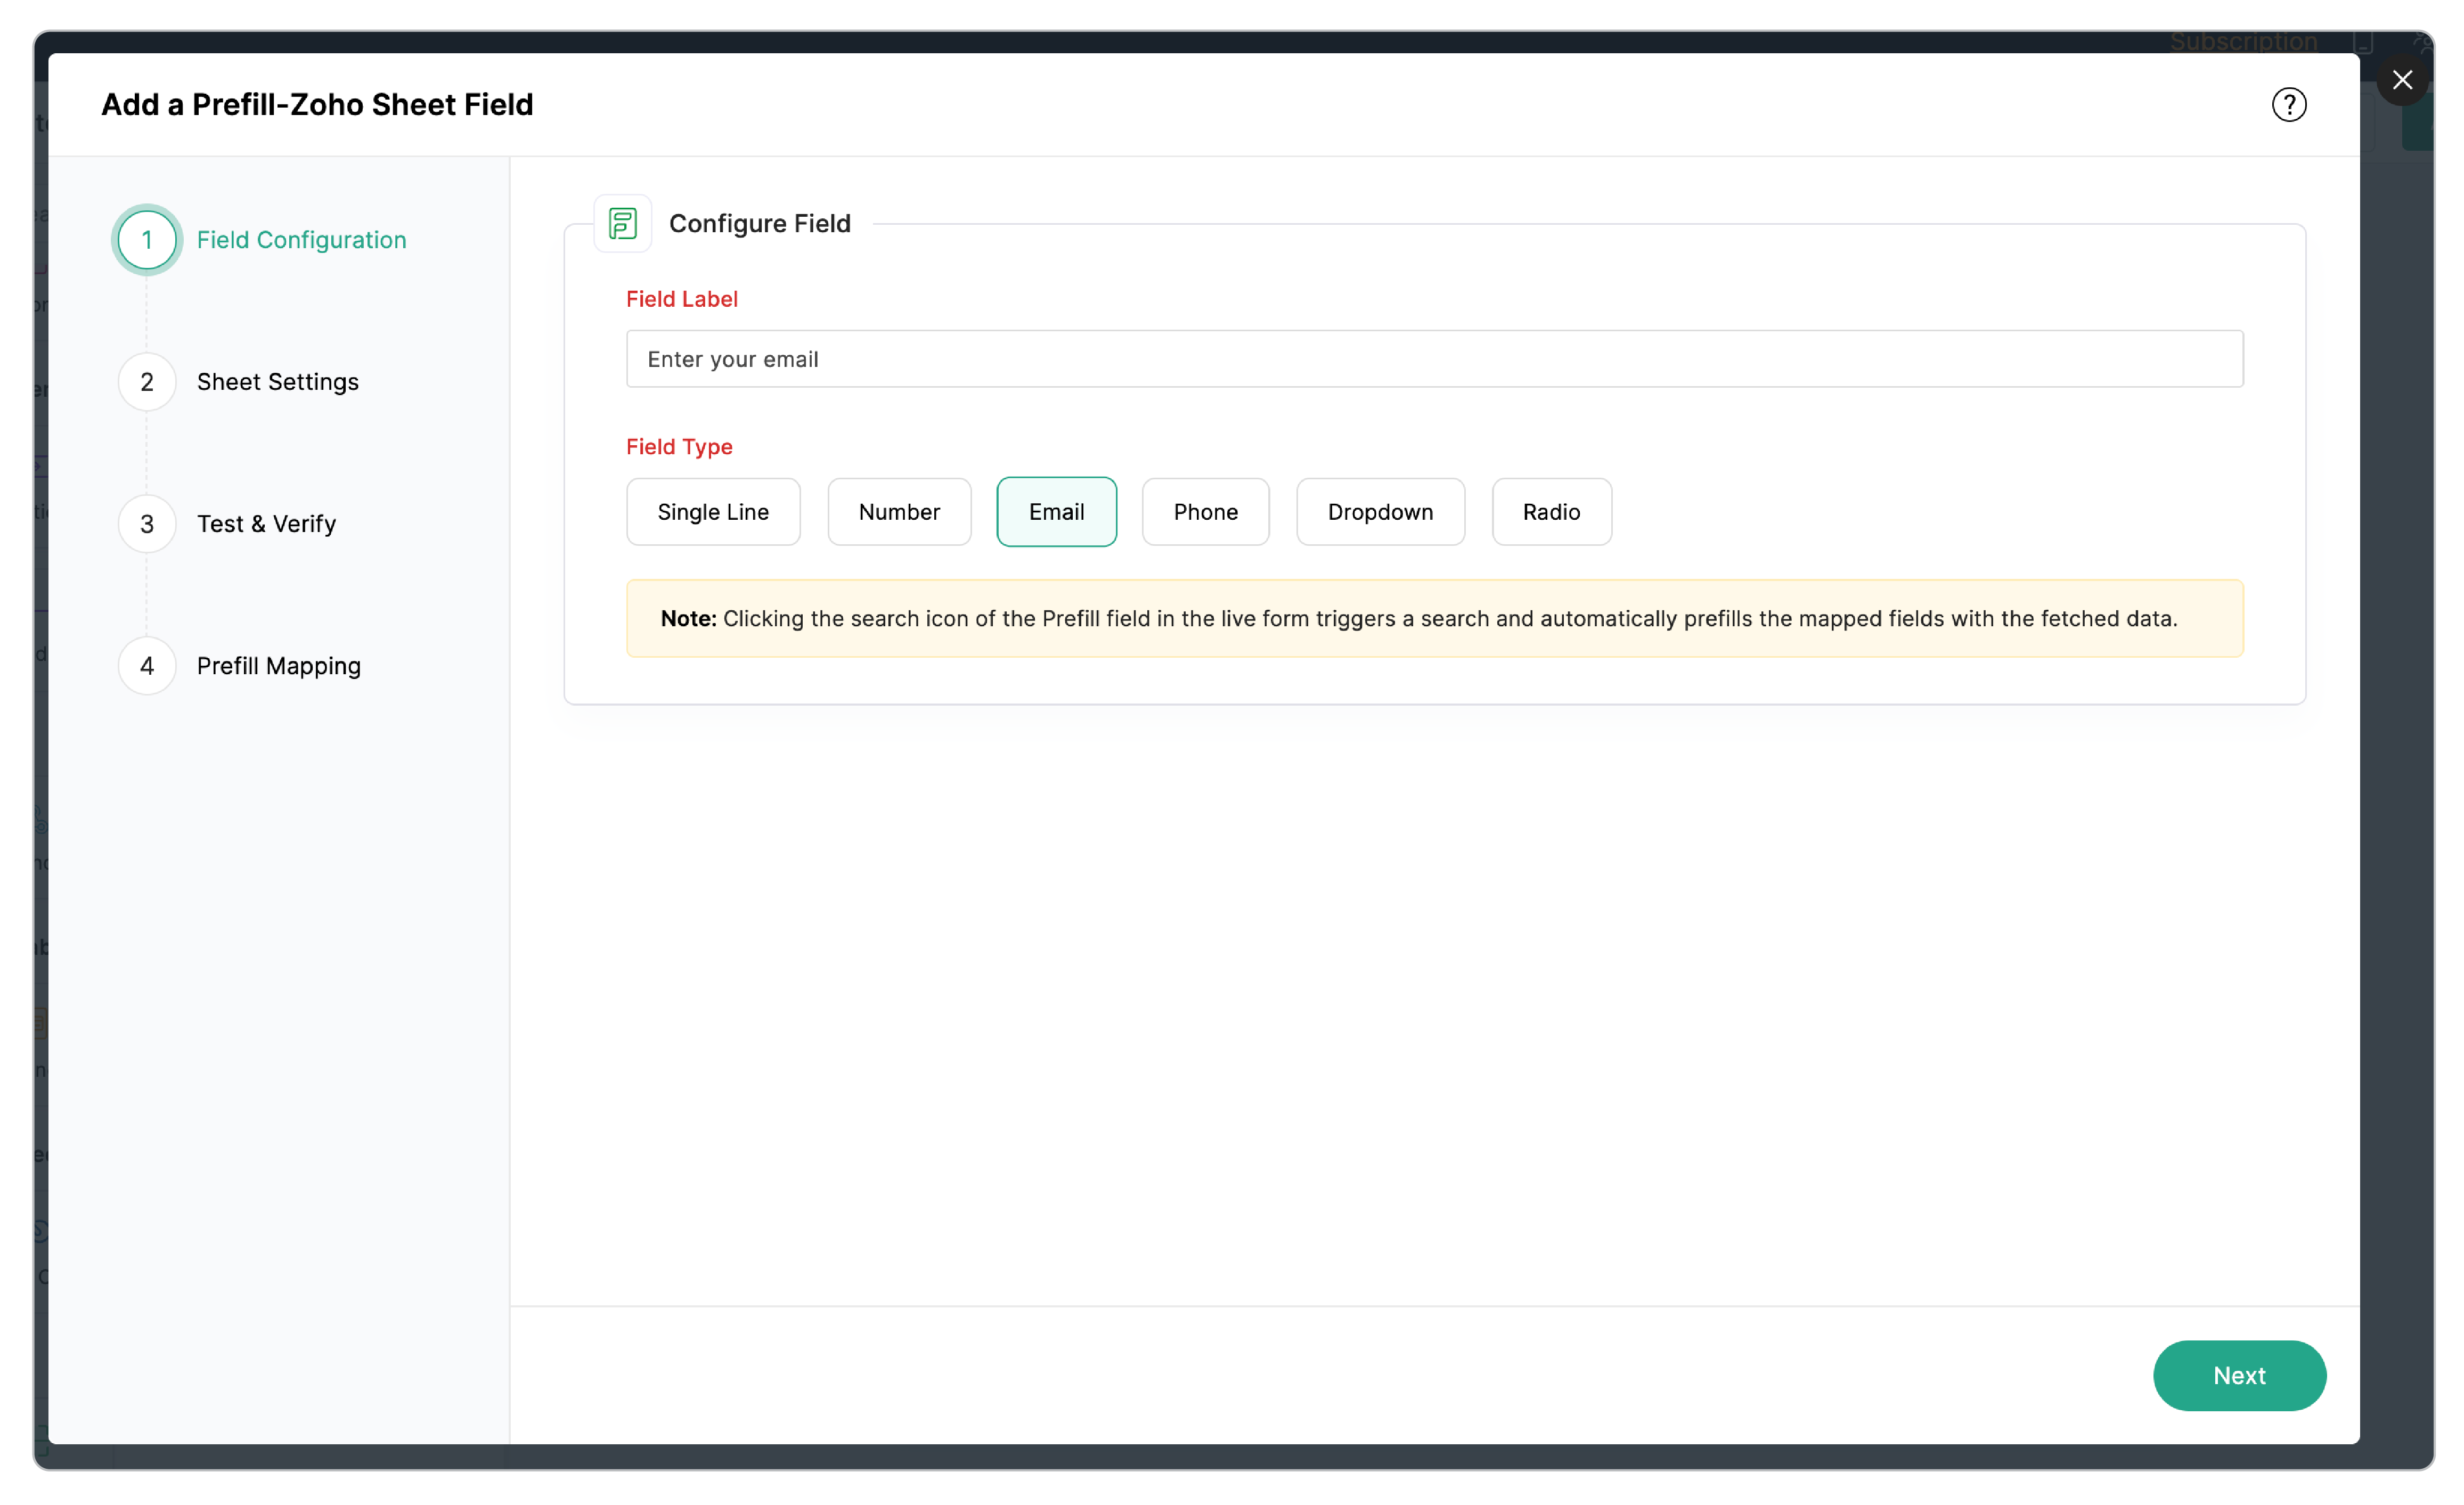Go to Field Configuration step label

[302, 240]
